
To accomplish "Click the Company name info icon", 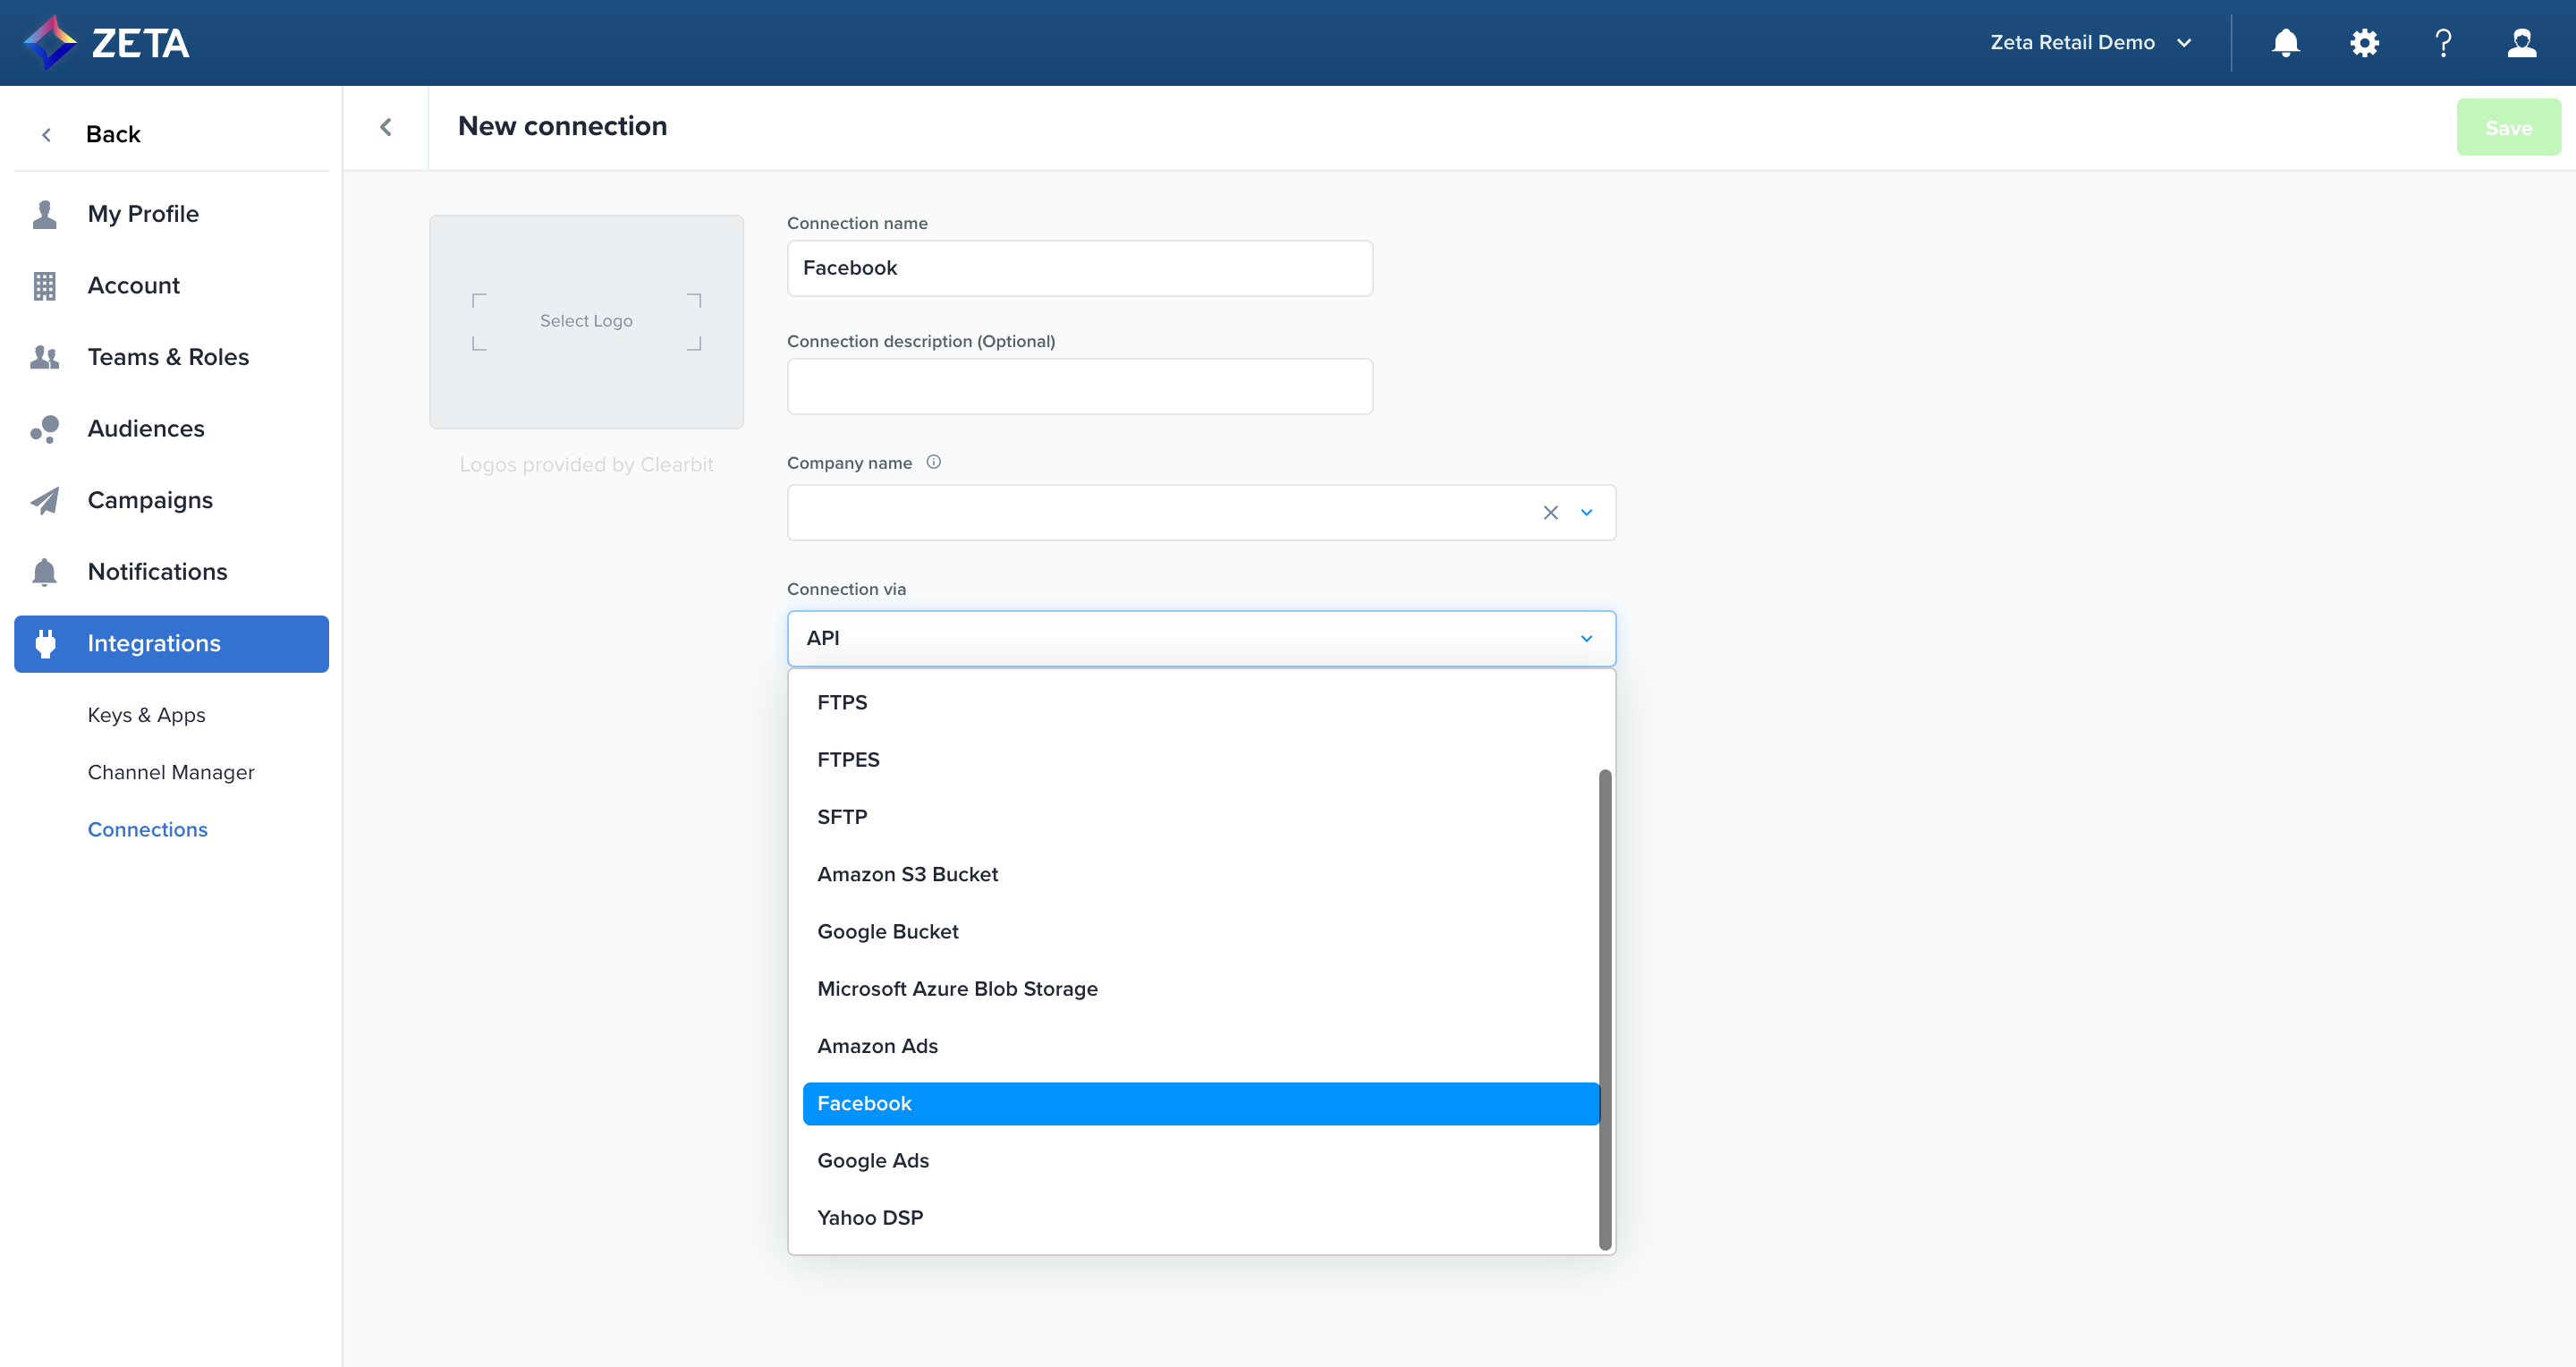I will (933, 462).
